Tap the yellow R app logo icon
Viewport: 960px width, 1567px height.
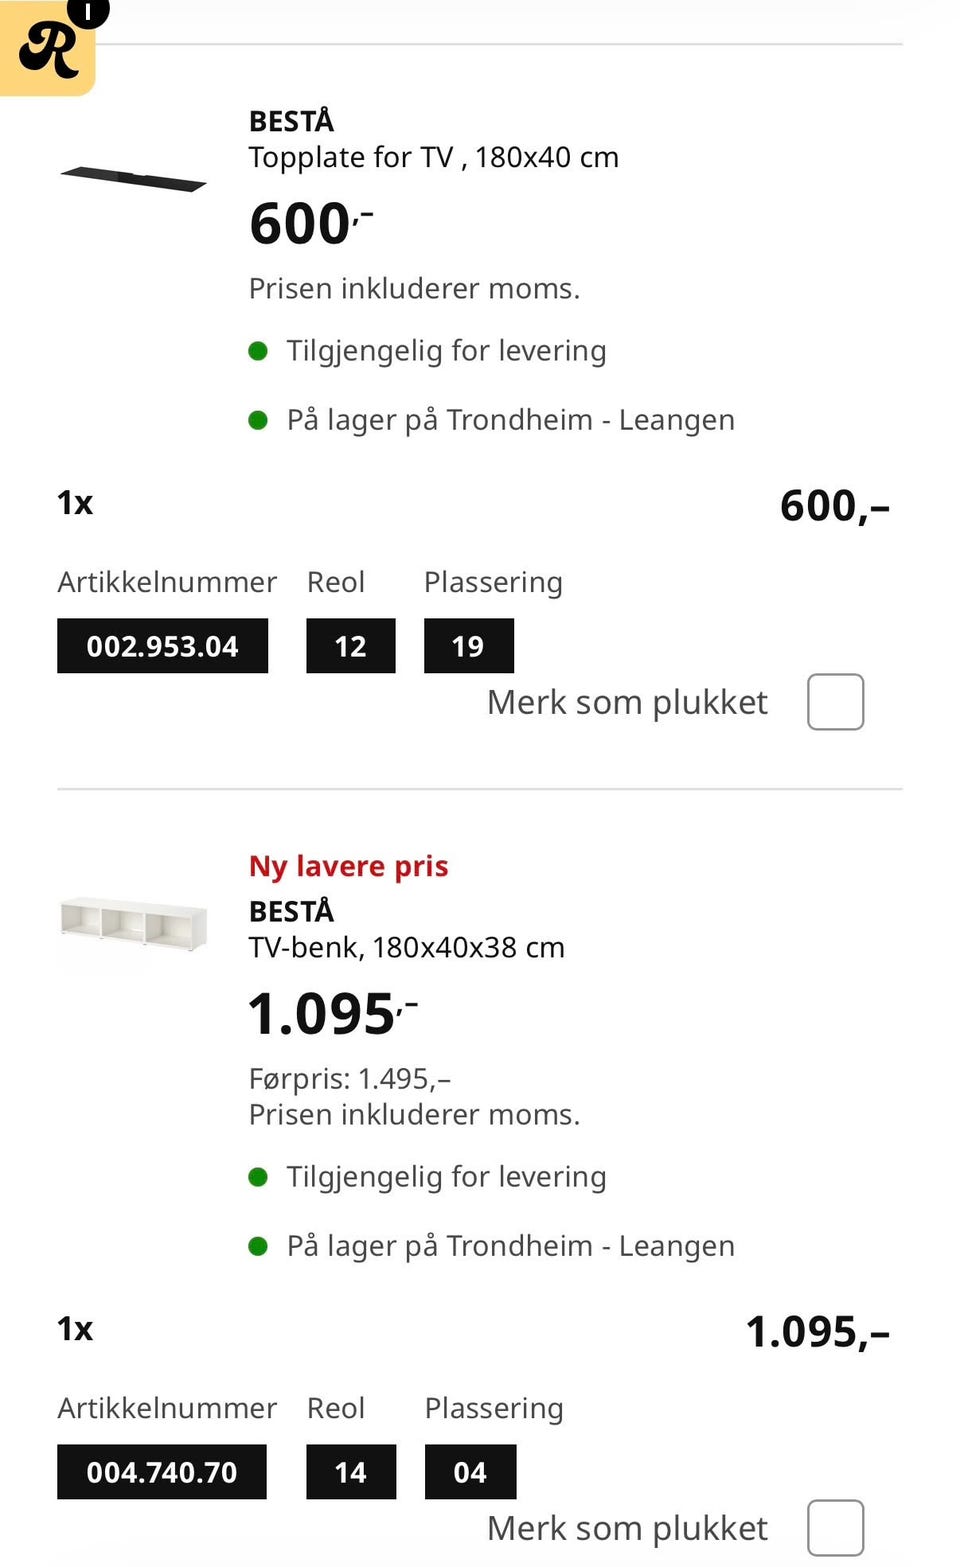pos(46,48)
